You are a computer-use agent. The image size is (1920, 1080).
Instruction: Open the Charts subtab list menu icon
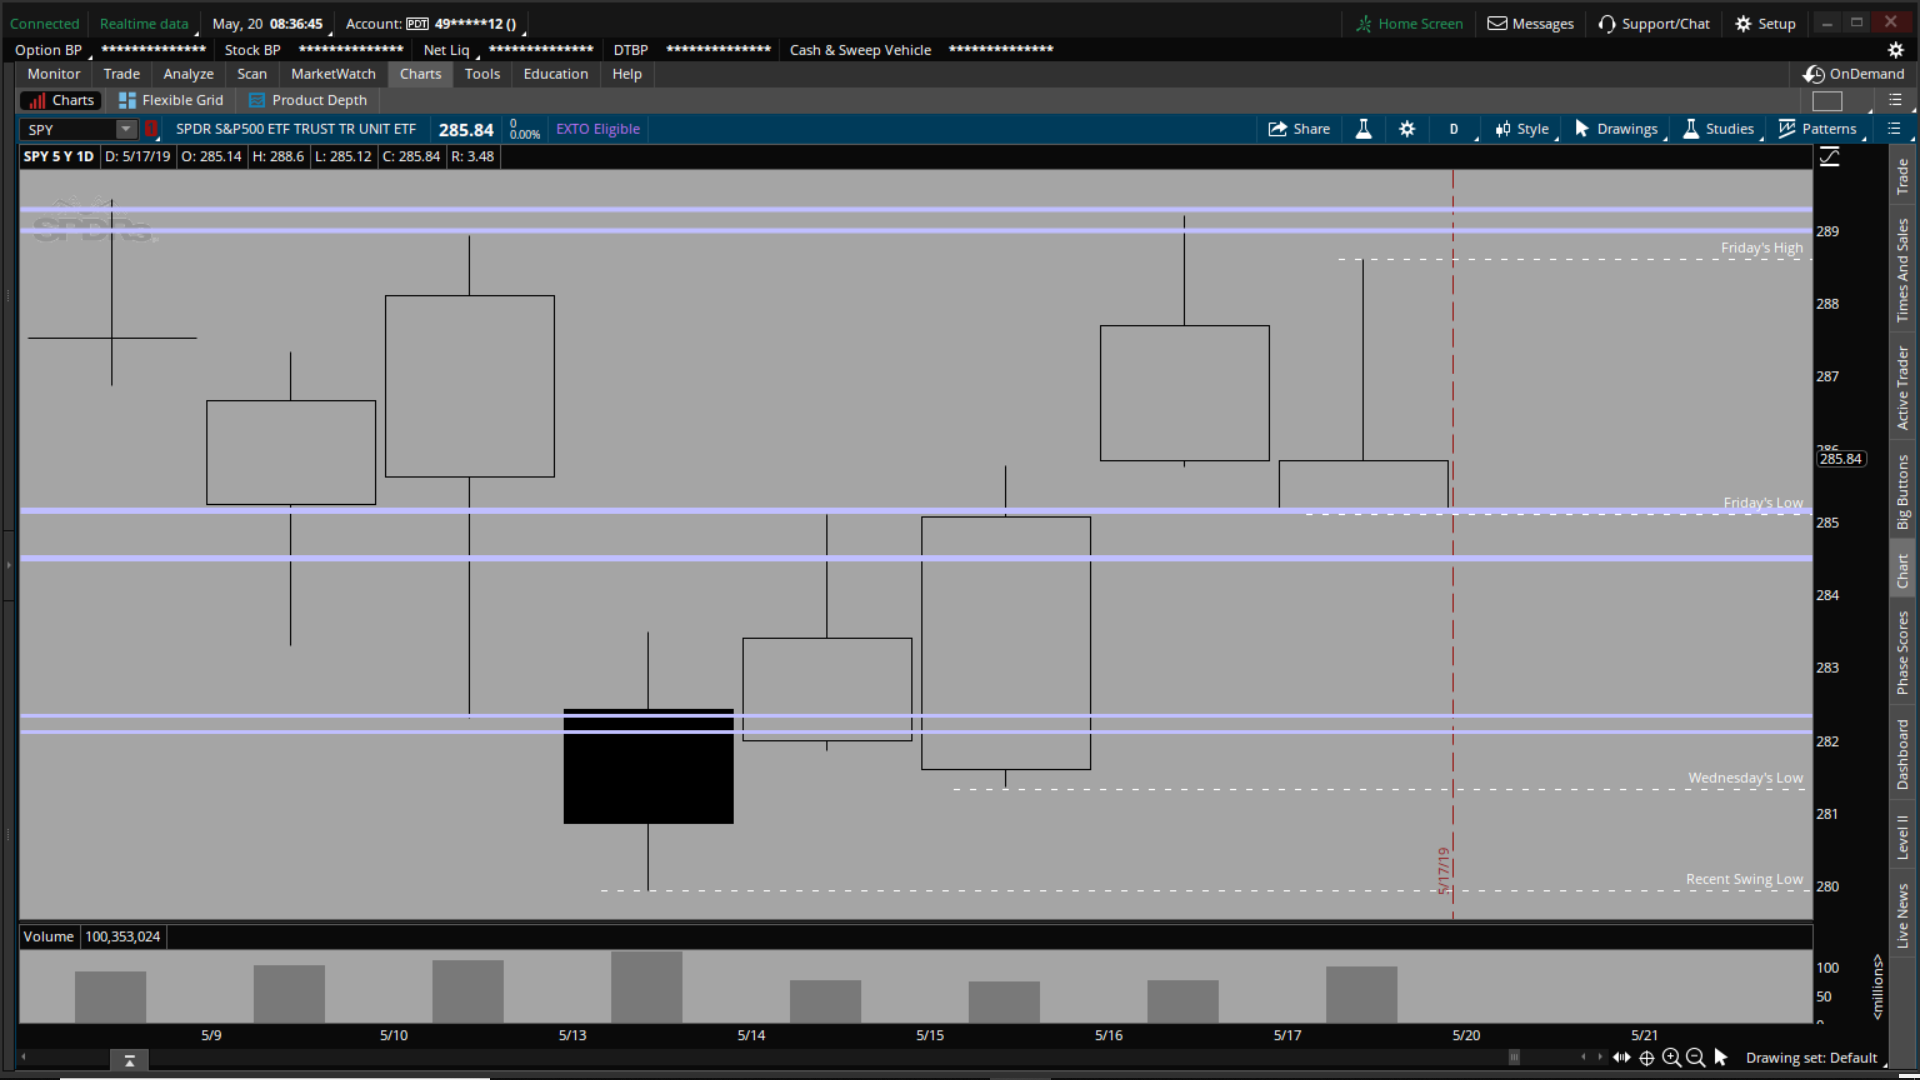1895,100
